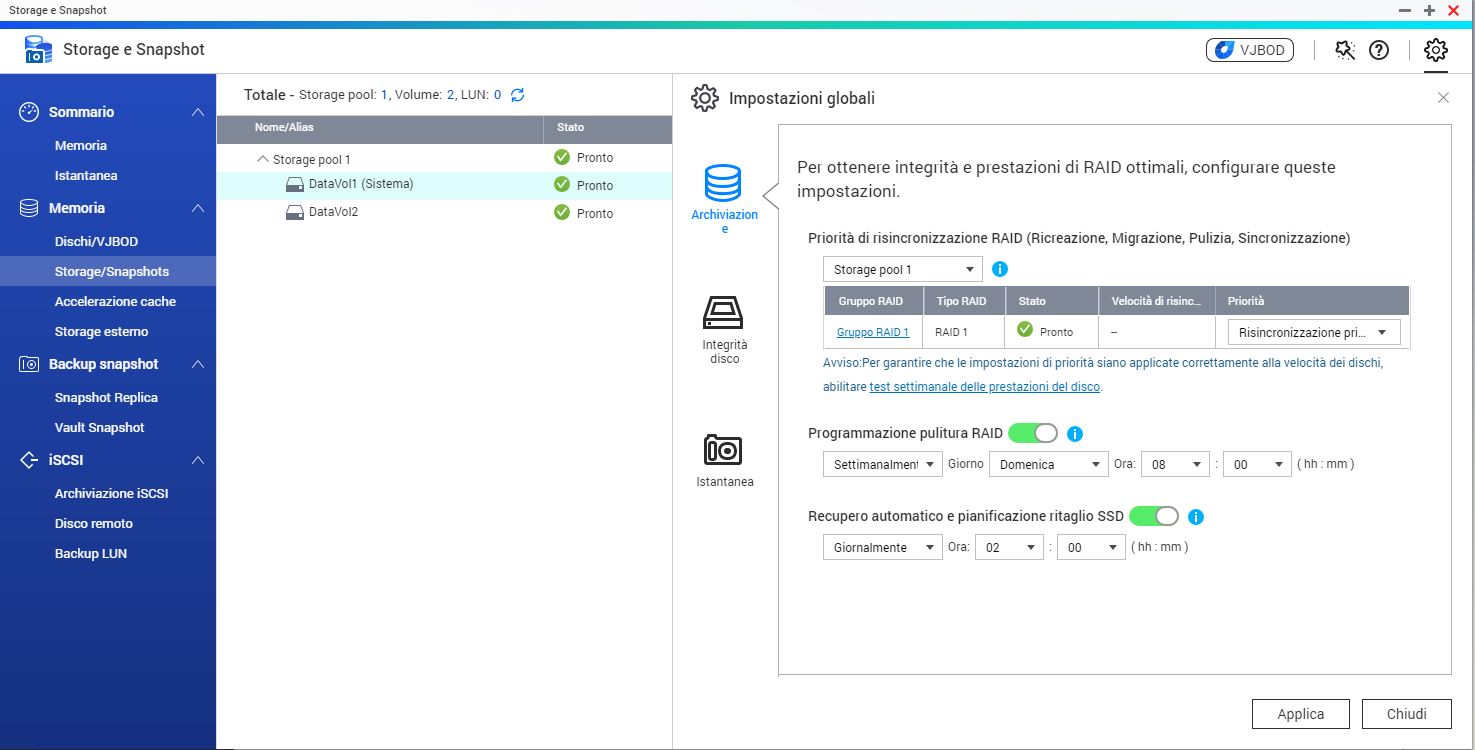Click info icon next to RAID scrubbing schedule

1075,434
